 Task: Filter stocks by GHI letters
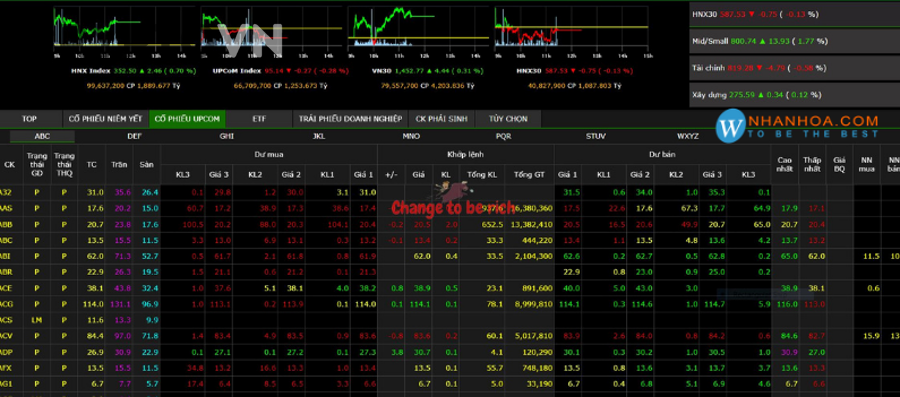point(227,137)
